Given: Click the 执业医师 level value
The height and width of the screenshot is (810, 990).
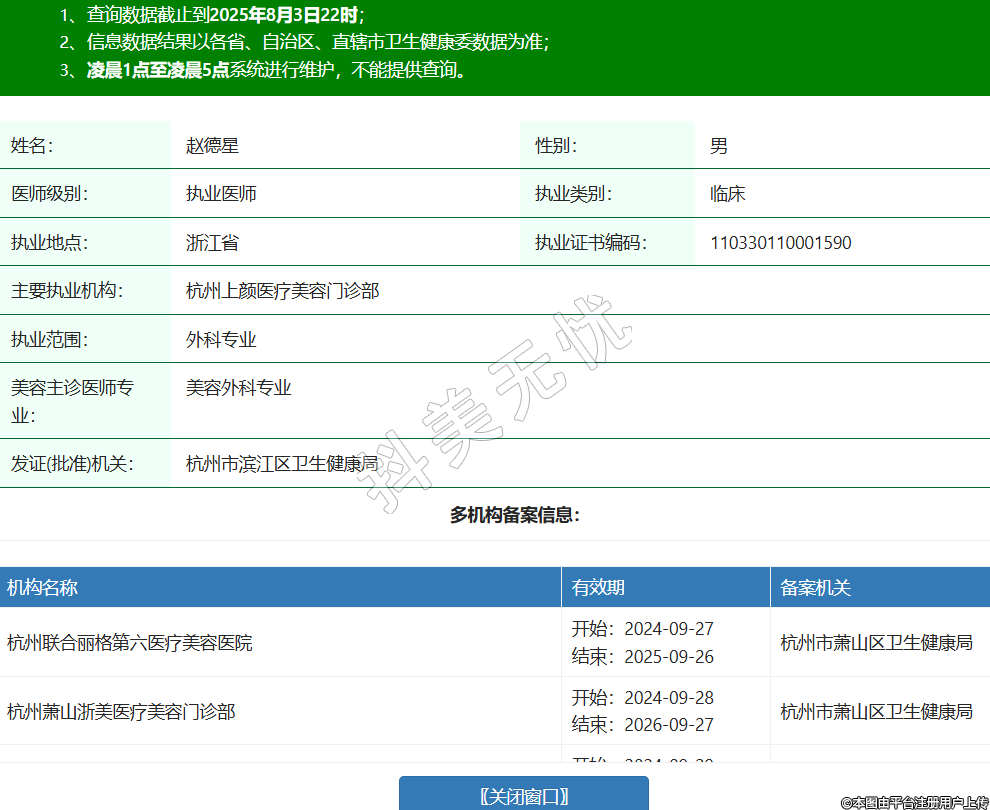Looking at the screenshot, I should (221, 194).
